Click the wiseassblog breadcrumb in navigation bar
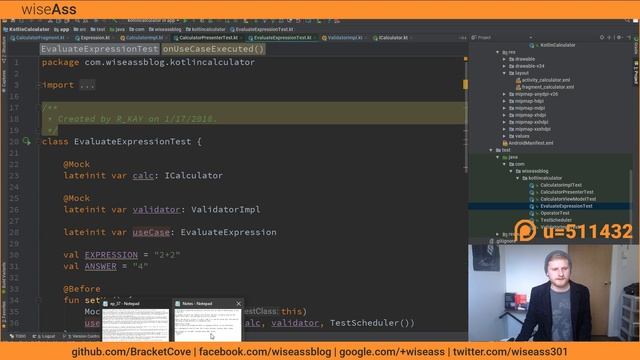 (165, 29)
